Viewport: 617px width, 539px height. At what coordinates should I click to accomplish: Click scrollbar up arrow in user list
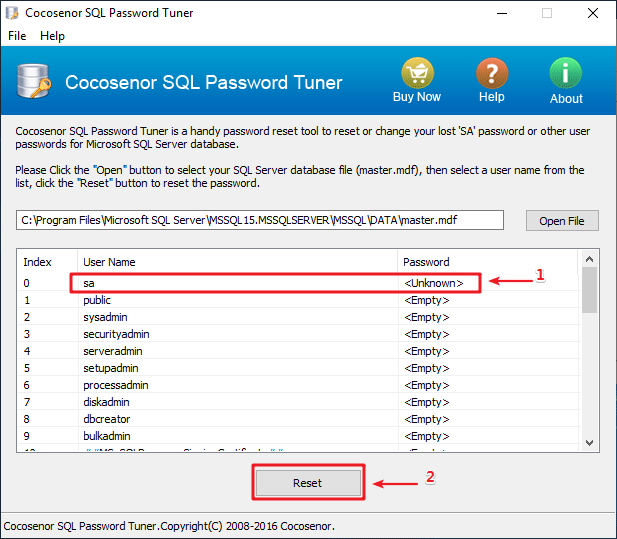click(589, 259)
